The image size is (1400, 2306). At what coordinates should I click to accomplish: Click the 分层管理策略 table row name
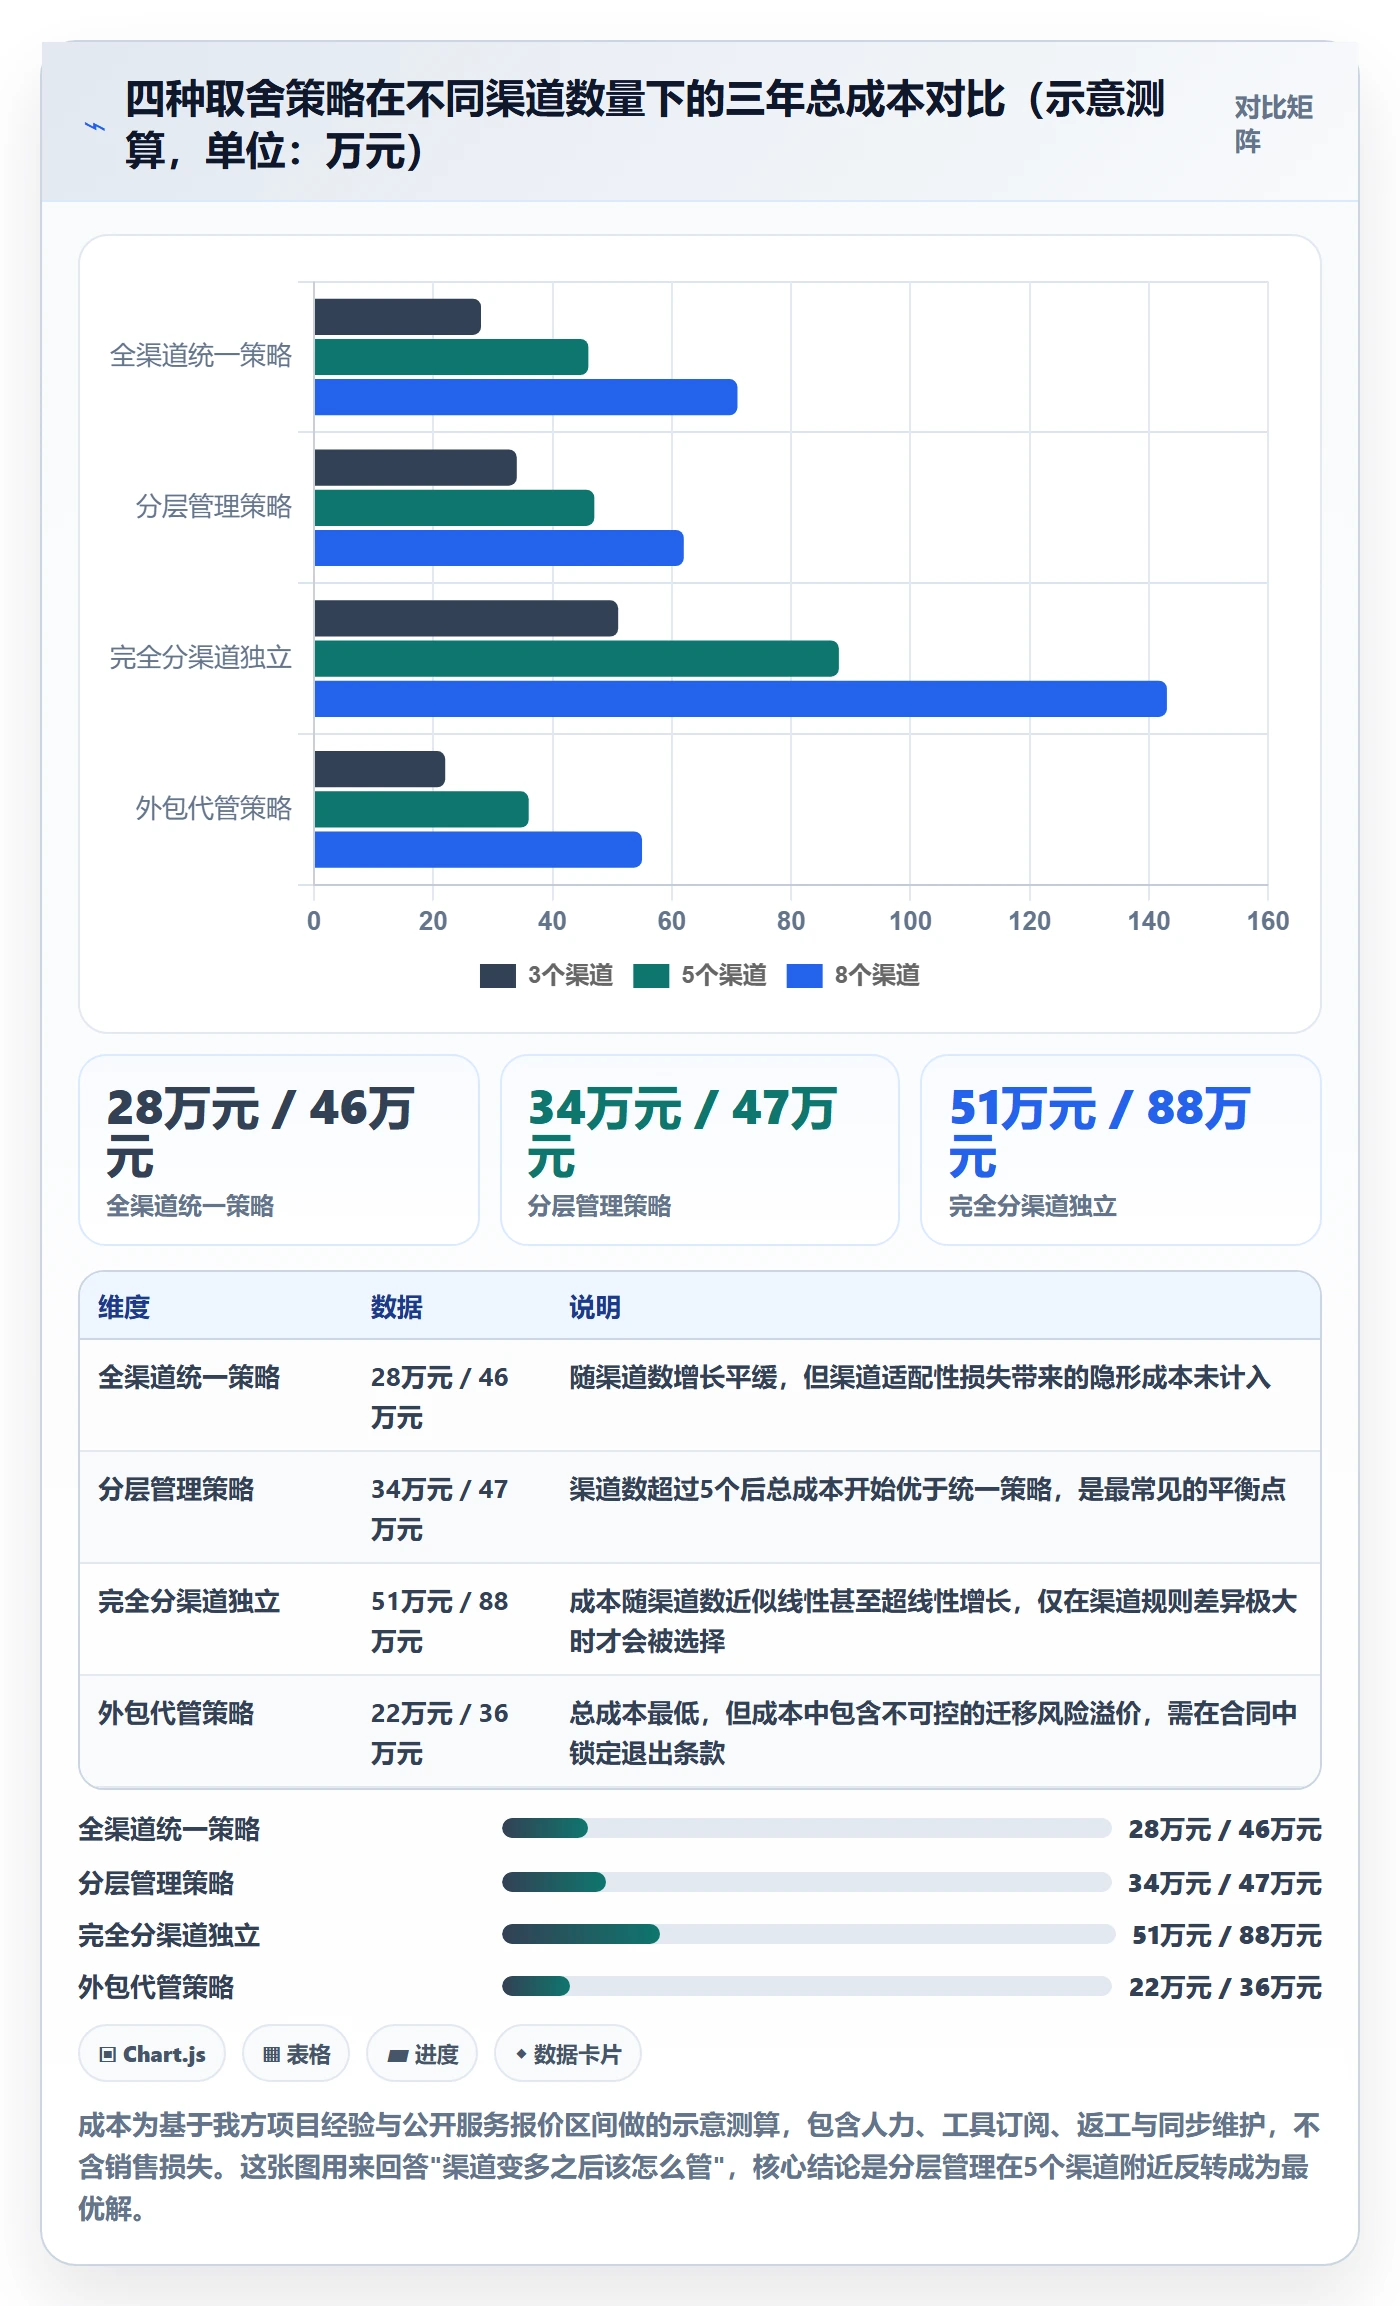pyautogui.click(x=176, y=1489)
